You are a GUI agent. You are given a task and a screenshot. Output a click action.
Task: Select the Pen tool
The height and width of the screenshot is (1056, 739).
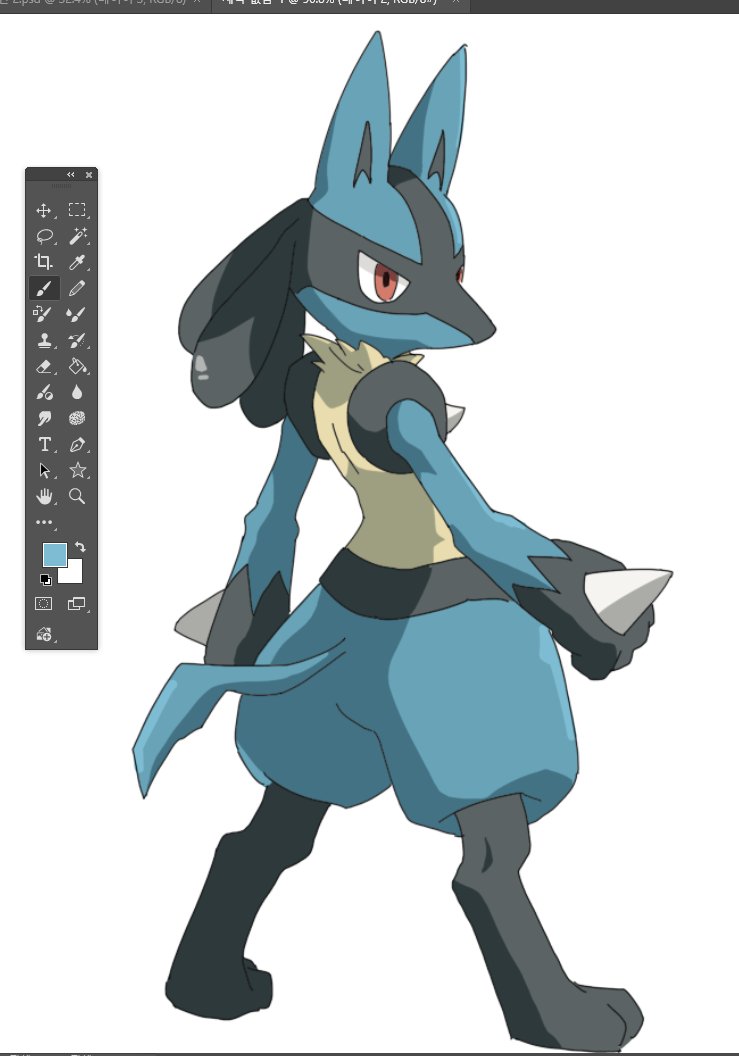pyautogui.click(x=77, y=444)
